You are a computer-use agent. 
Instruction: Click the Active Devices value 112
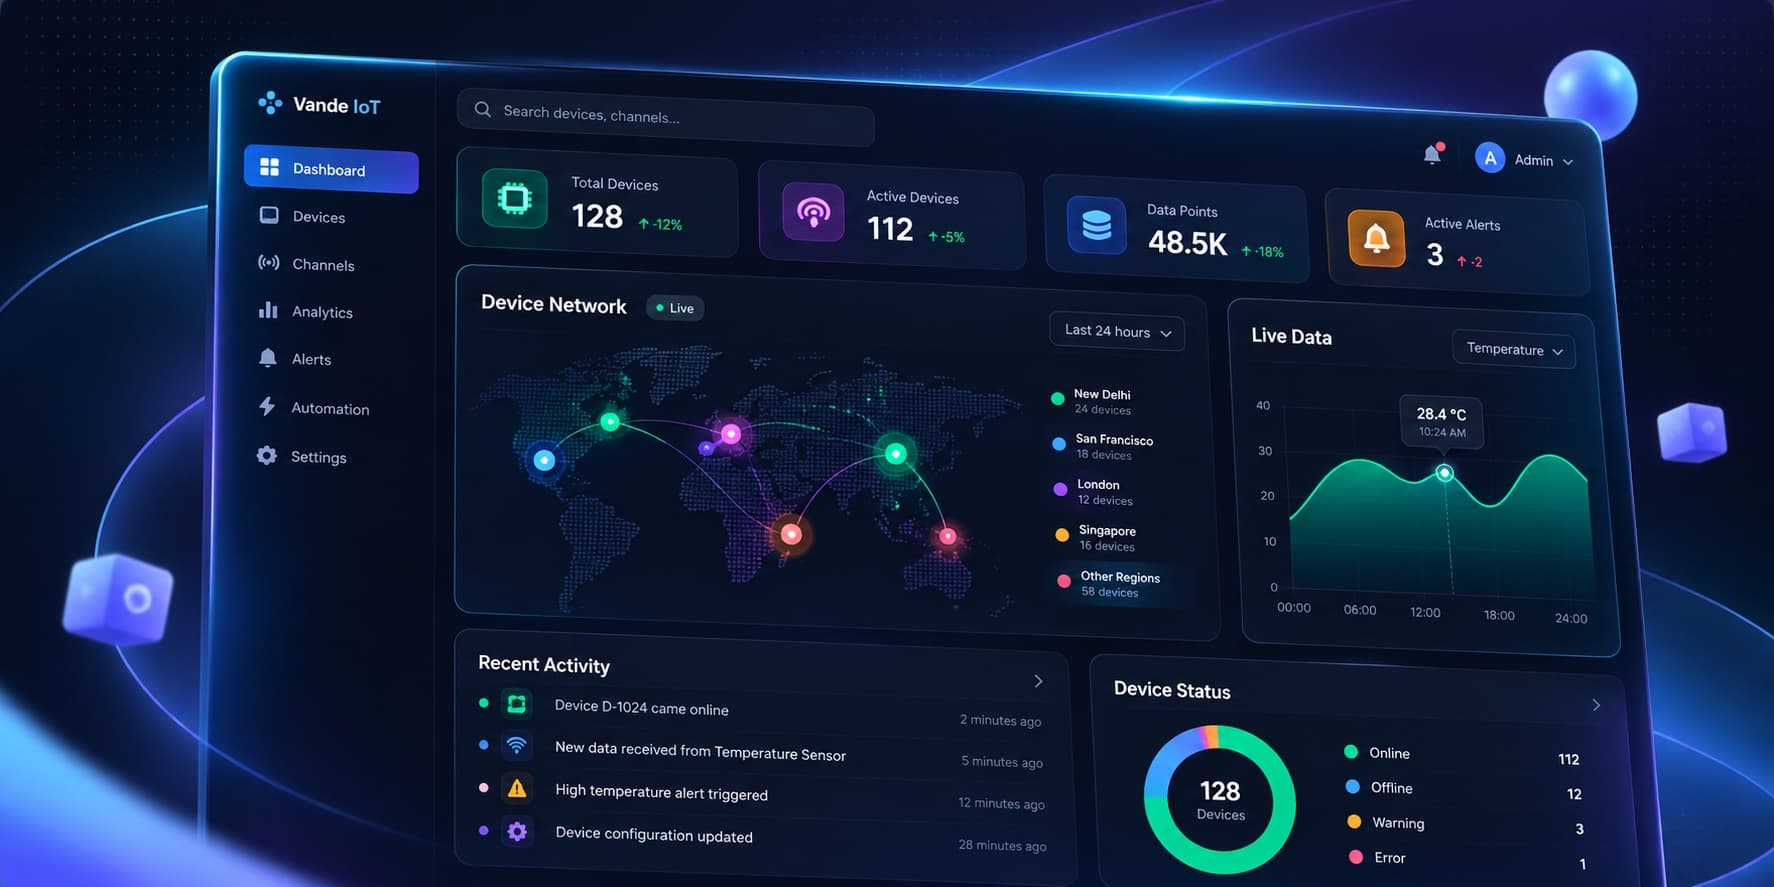890,229
